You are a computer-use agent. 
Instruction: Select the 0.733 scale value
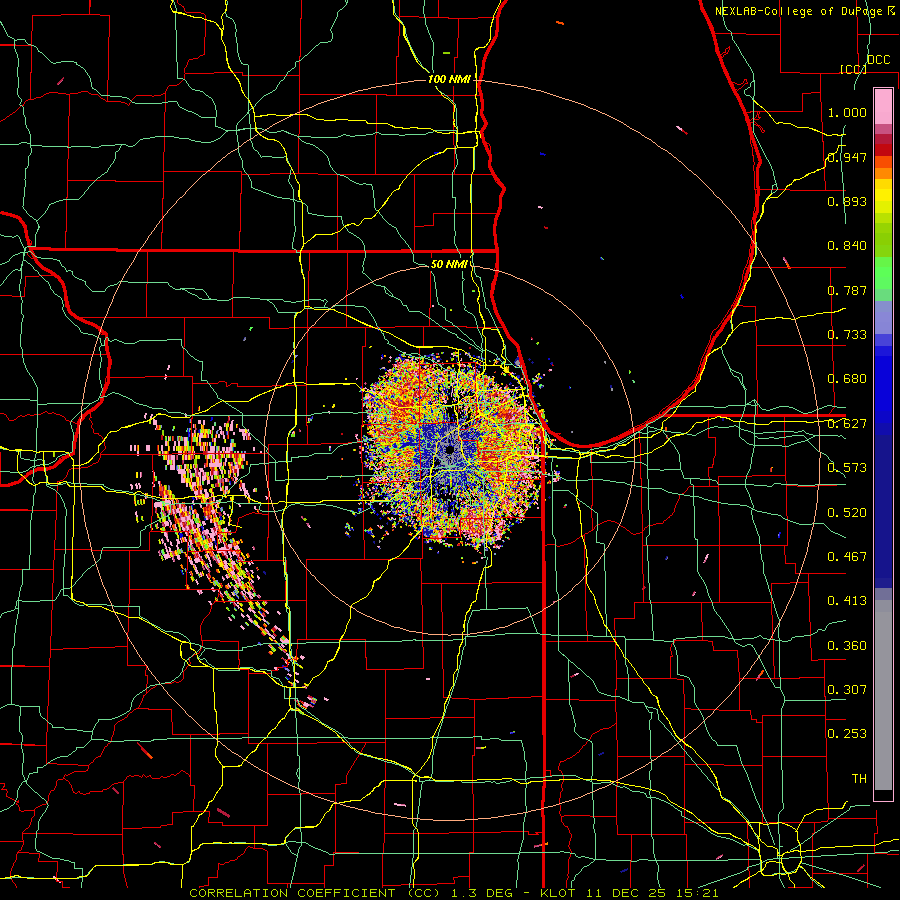847,335
